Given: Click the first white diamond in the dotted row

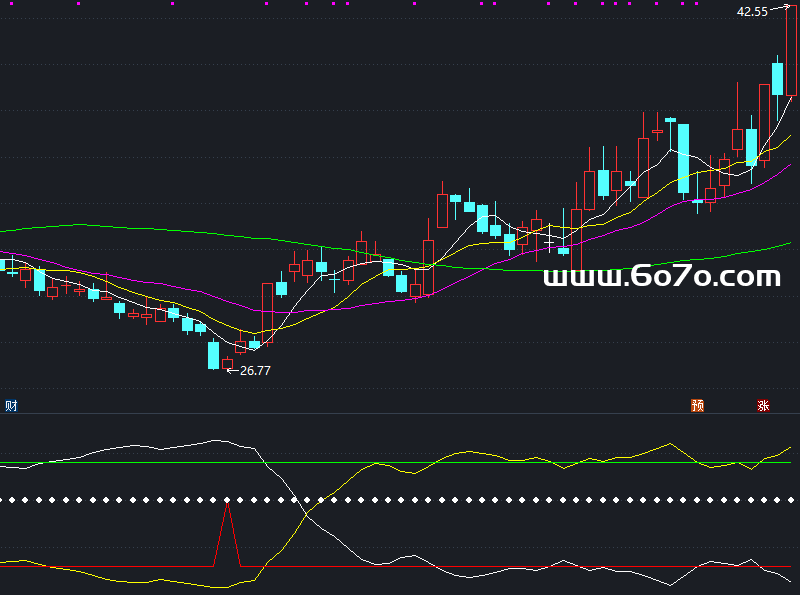Looking at the screenshot, I should click(6, 499).
